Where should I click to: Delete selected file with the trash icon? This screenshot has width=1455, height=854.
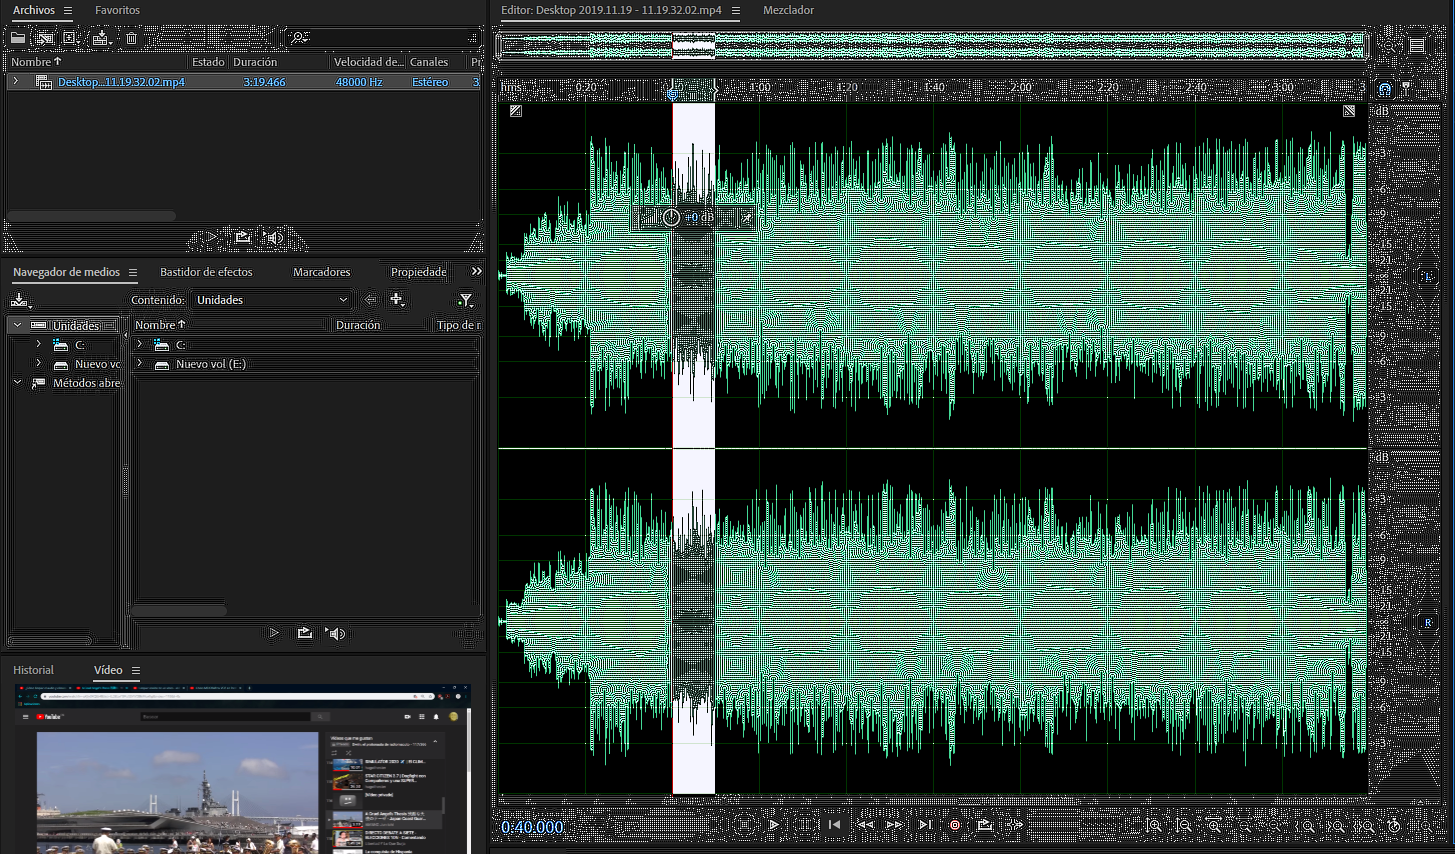pyautogui.click(x=131, y=38)
